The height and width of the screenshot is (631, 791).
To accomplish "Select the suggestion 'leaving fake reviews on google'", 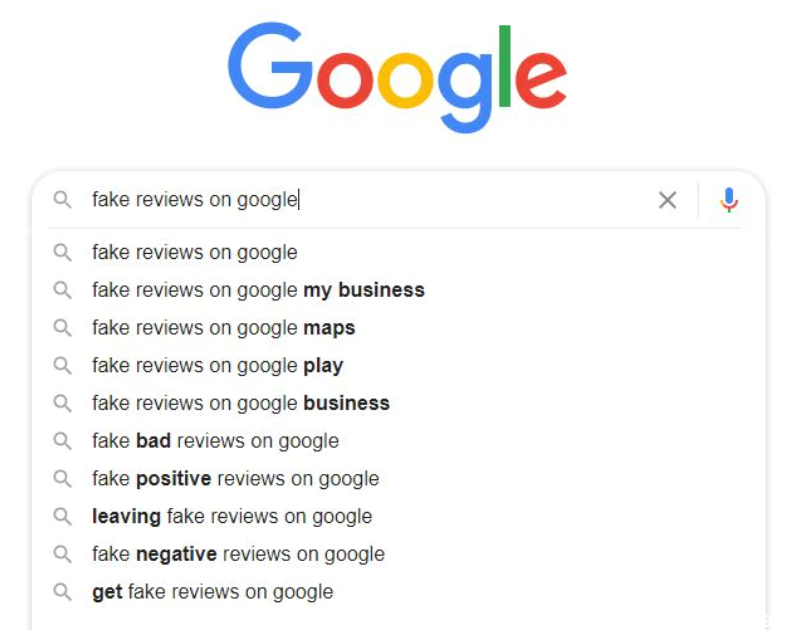I will pos(399,516).
